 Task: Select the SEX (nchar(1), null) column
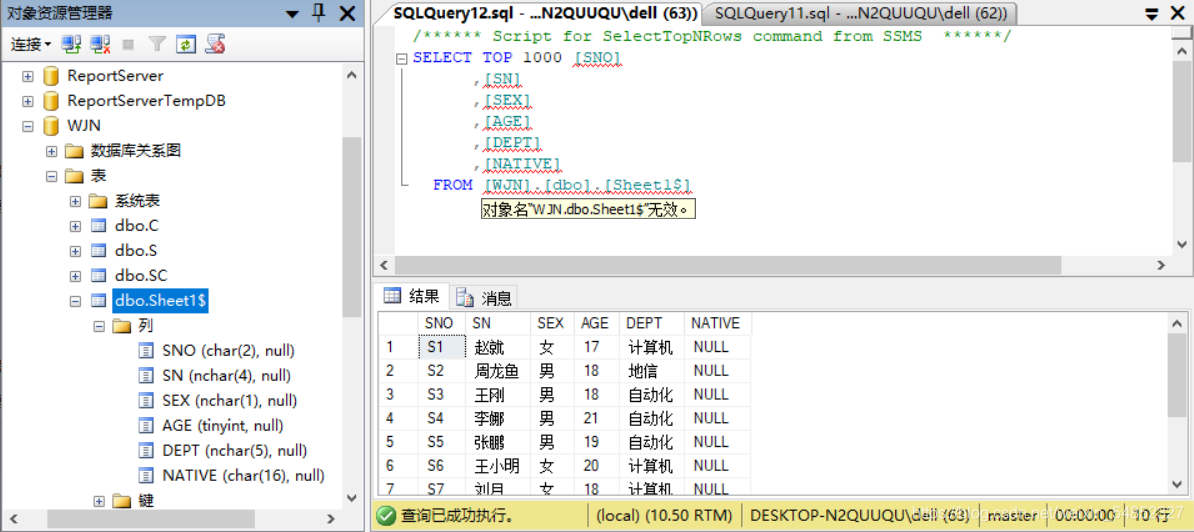229,400
